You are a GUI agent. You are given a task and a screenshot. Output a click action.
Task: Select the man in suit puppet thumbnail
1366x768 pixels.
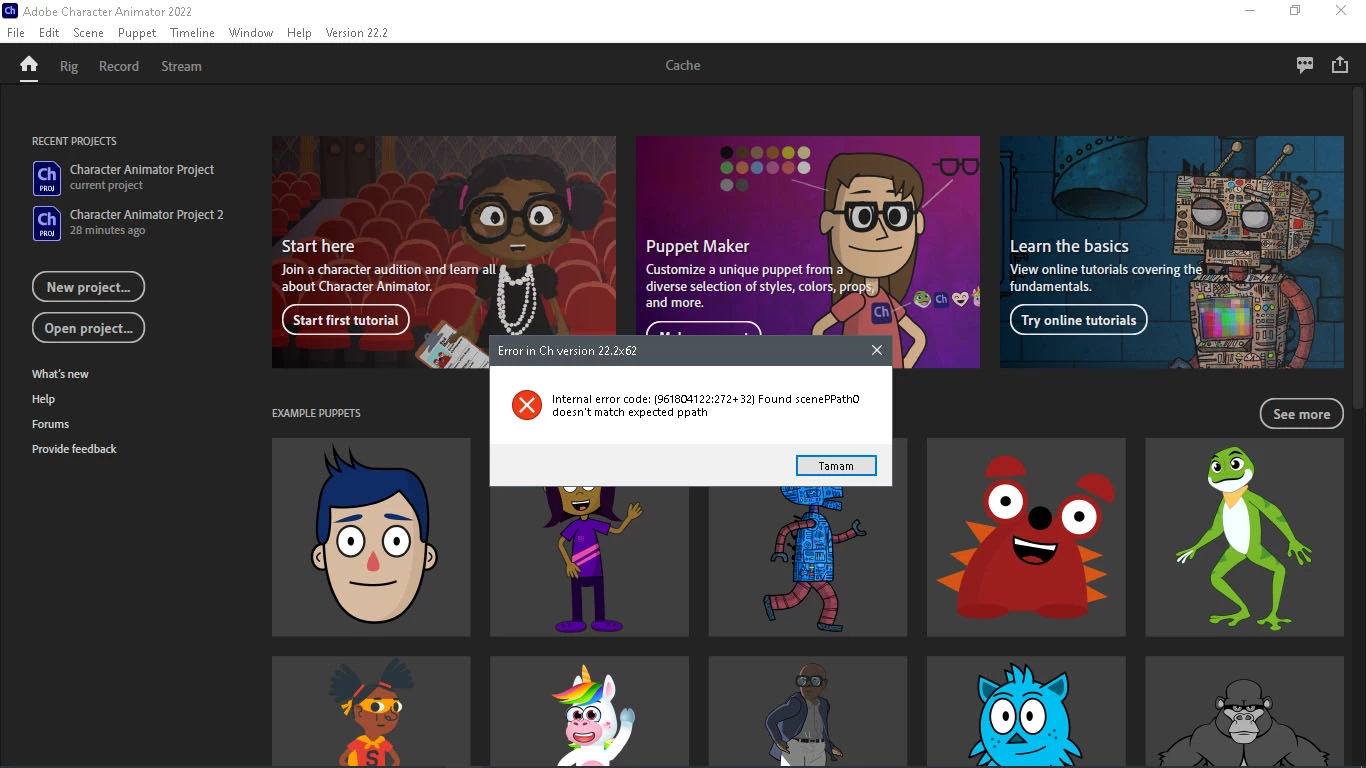coord(808,711)
